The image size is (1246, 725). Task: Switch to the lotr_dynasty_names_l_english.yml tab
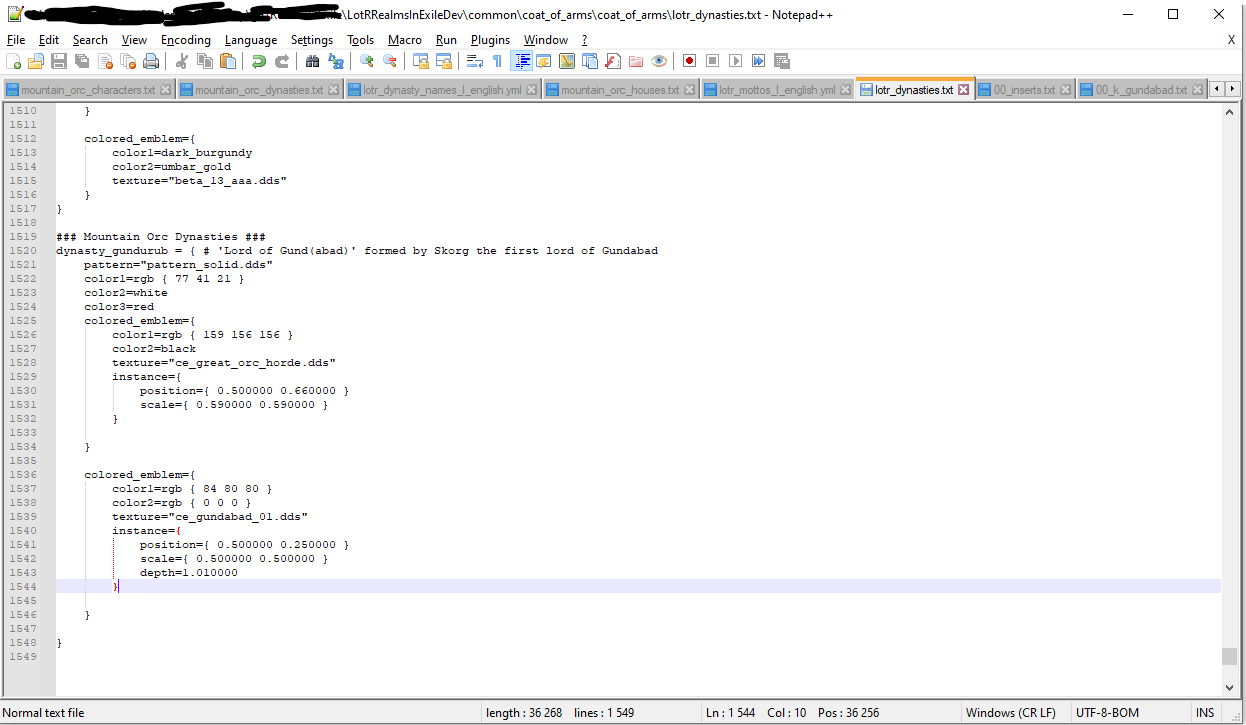(x=442, y=90)
